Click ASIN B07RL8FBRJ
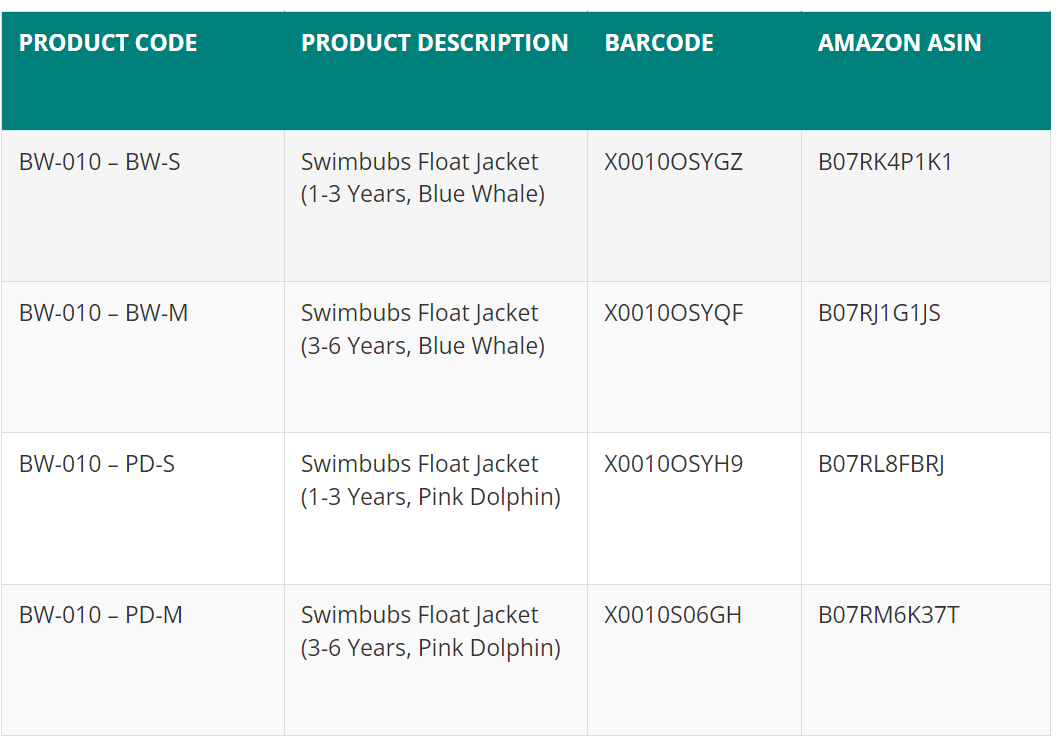Viewport: 1059px width, 744px height. [881, 464]
